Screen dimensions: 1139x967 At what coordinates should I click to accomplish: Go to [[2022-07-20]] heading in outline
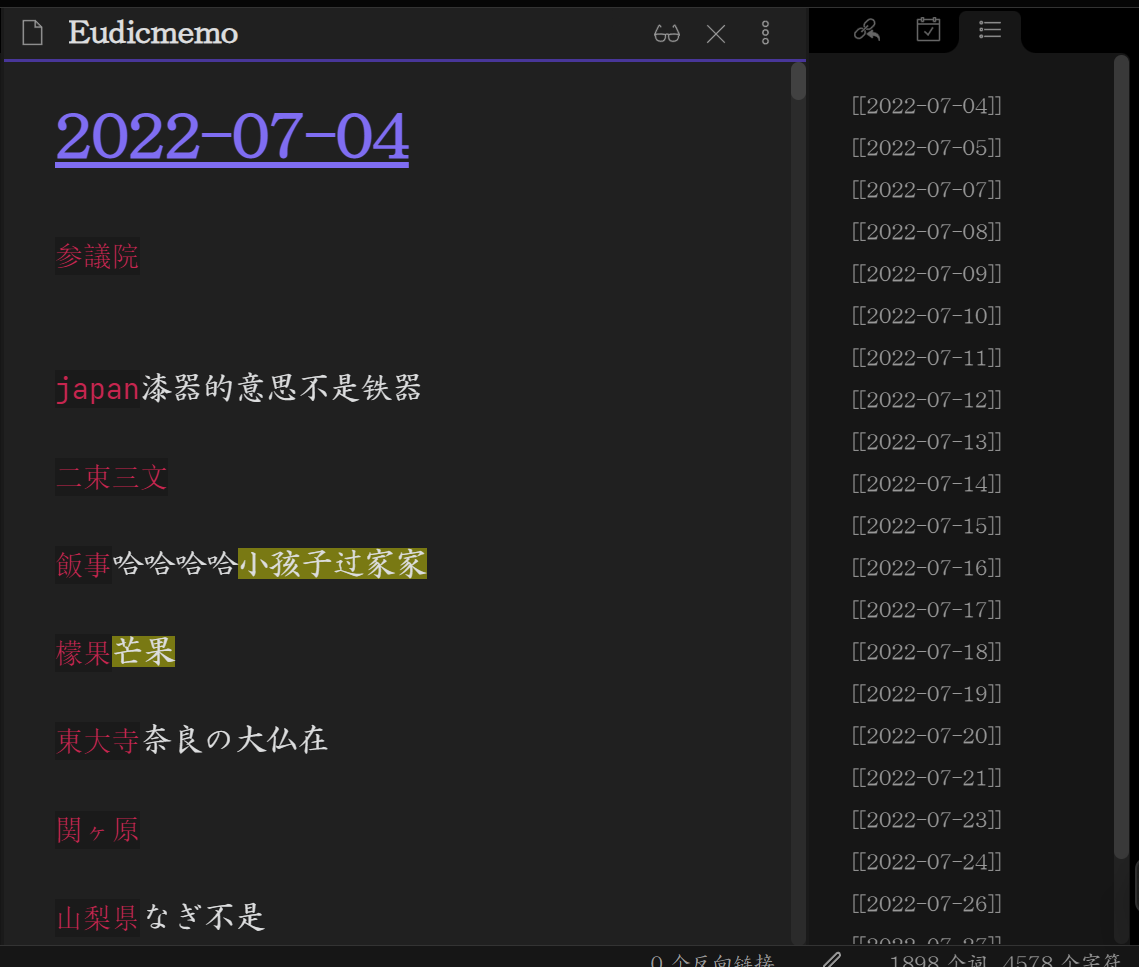[926, 736]
